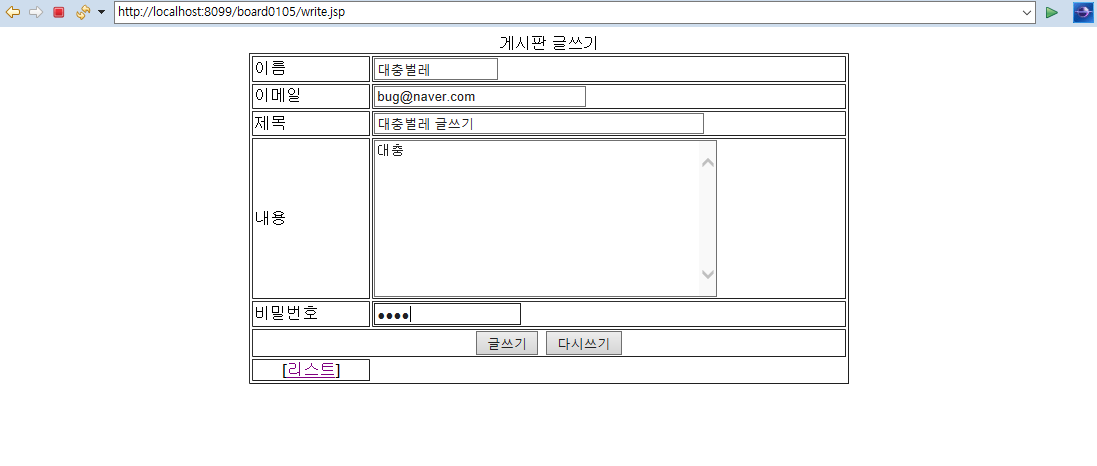Screen dimensions: 1097x466
Task: Refresh the page with the reload icon
Action: click(x=83, y=12)
